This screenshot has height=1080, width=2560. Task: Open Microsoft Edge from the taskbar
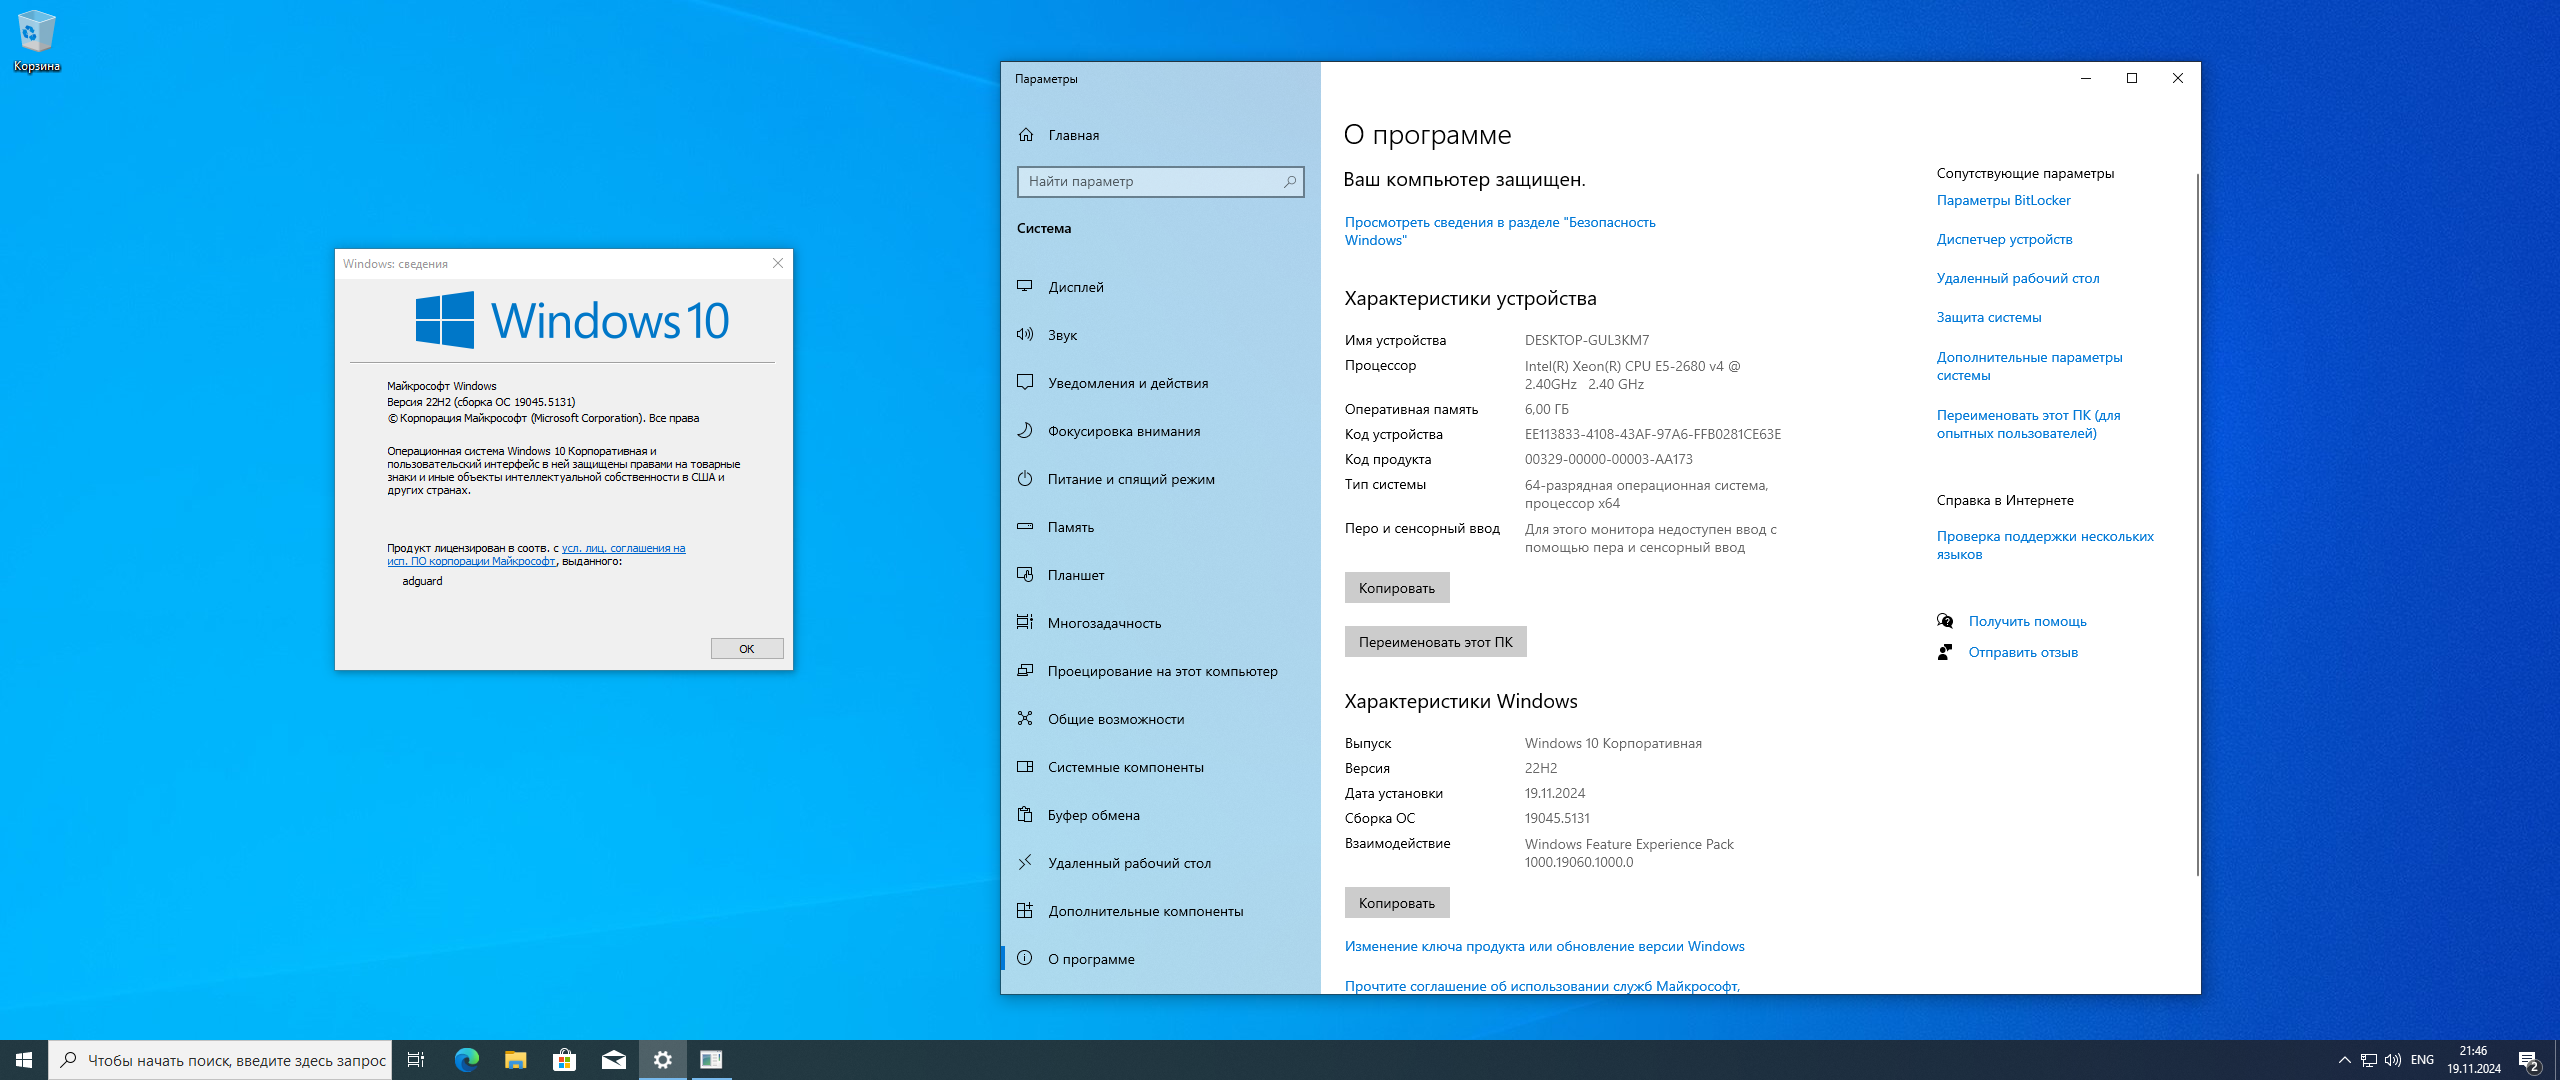tap(467, 1059)
